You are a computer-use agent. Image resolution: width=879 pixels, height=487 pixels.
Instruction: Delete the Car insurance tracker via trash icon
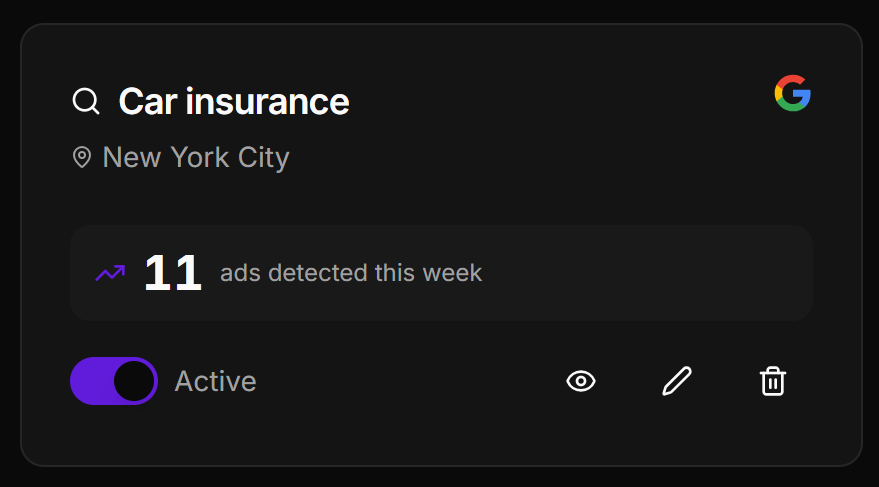[x=773, y=381]
